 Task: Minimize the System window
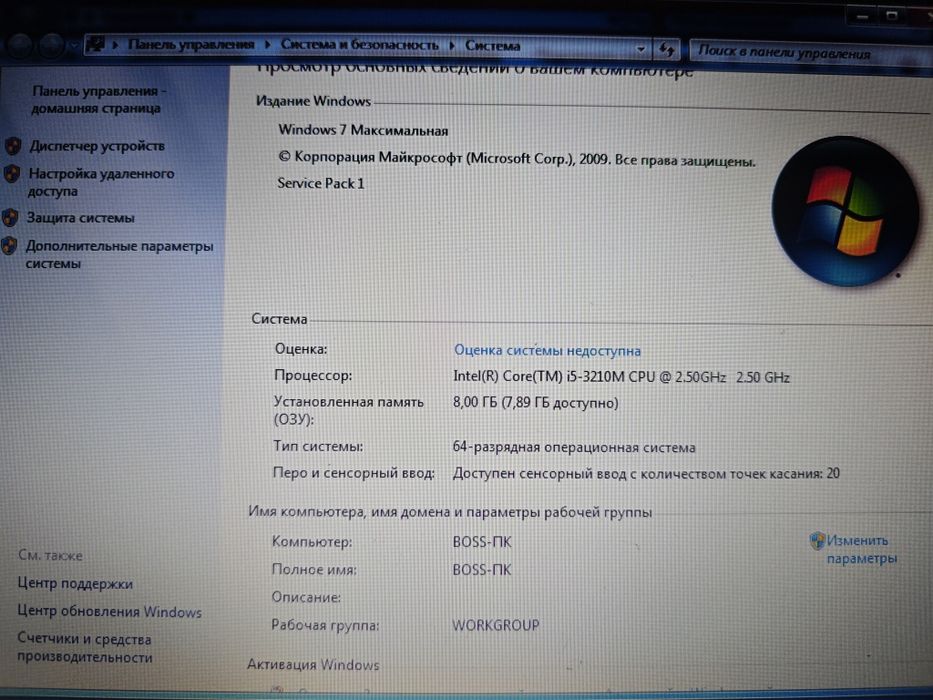point(862,17)
